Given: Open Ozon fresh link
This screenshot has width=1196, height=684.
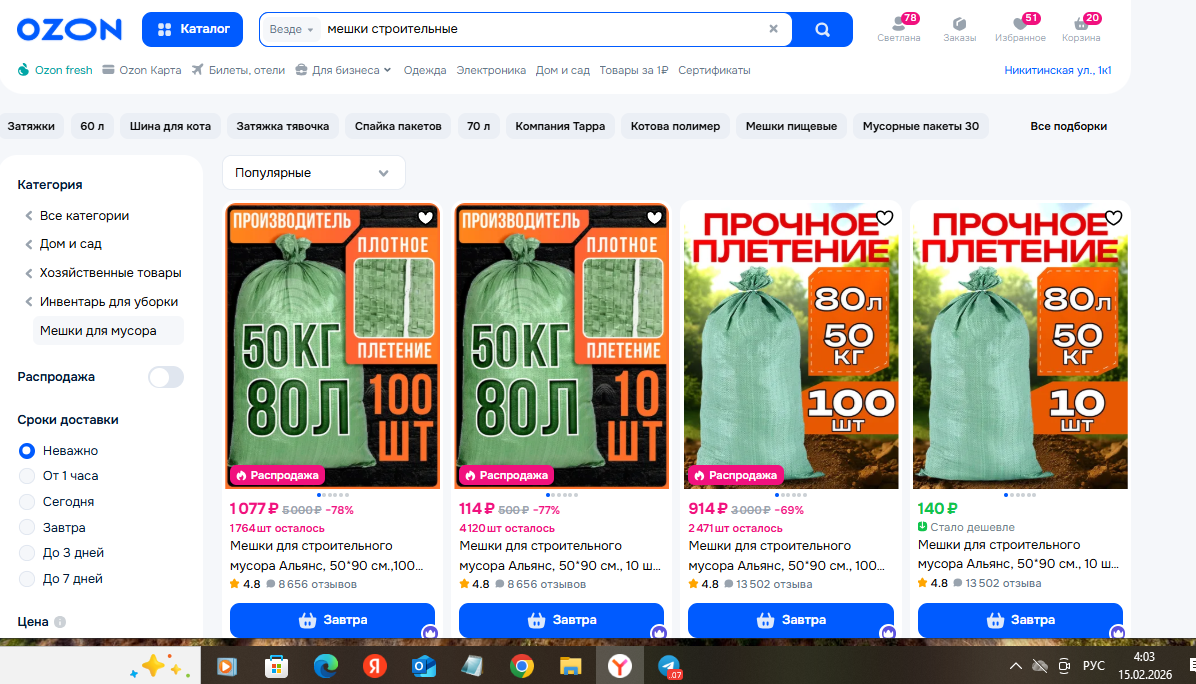Looking at the screenshot, I should click(x=55, y=70).
